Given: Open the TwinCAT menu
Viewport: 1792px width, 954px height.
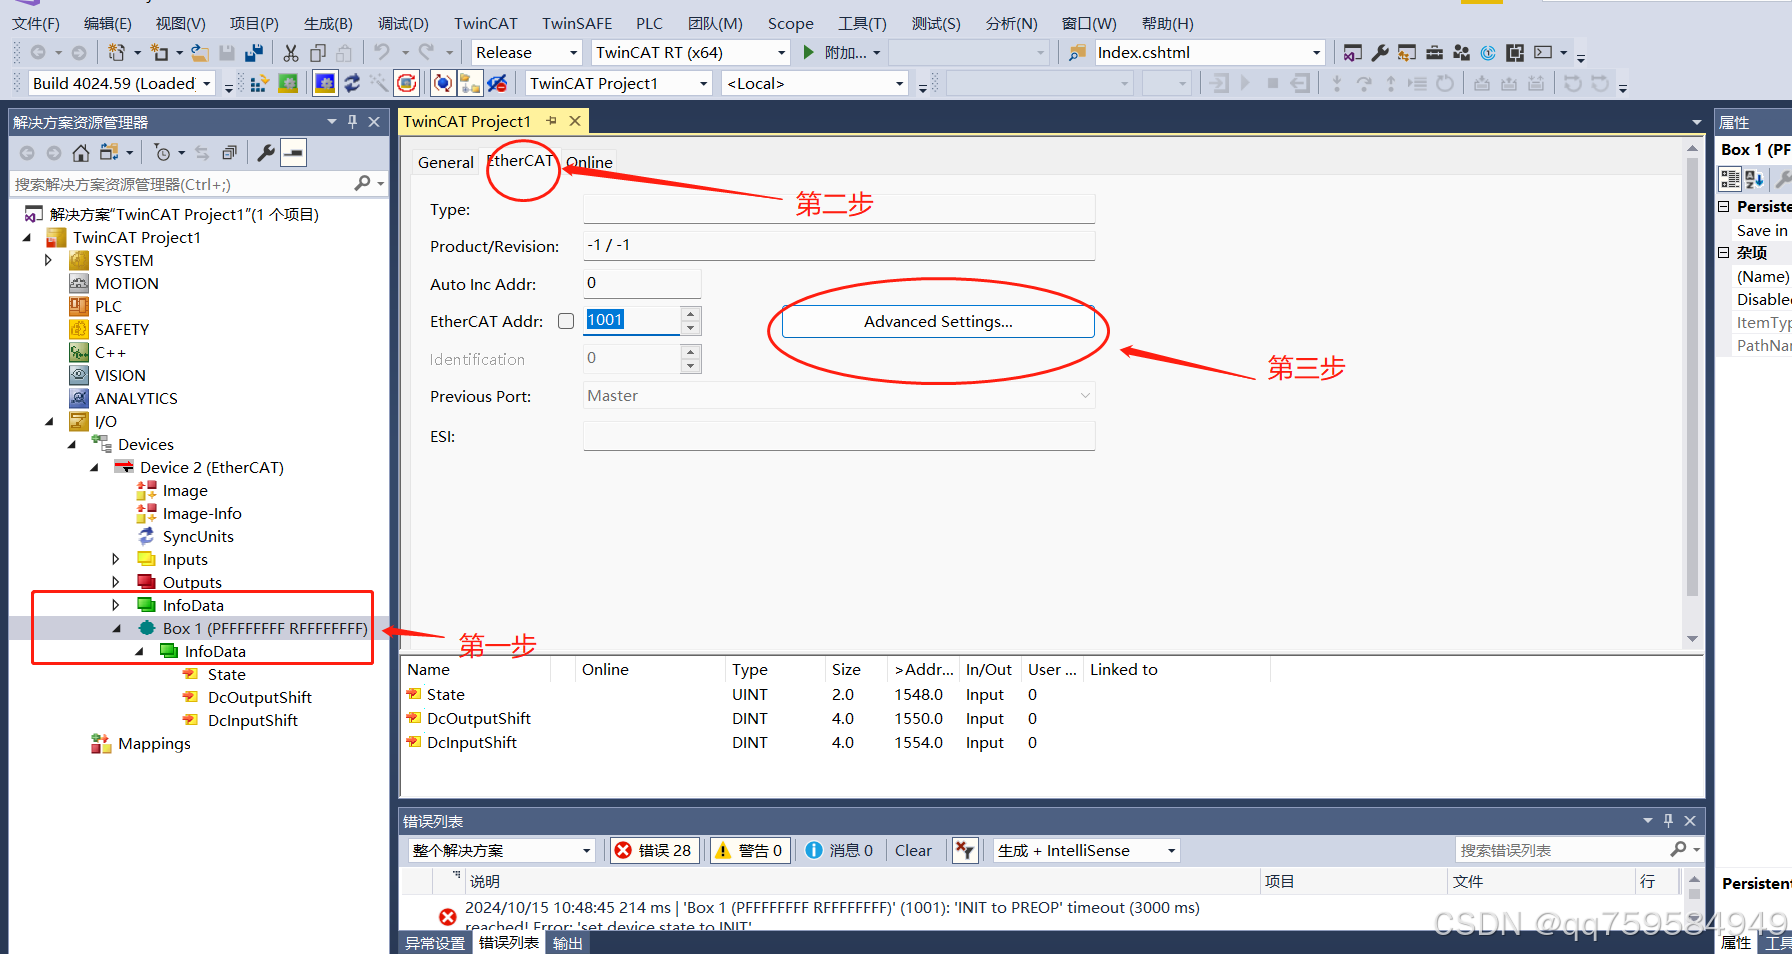Looking at the screenshot, I should [485, 23].
